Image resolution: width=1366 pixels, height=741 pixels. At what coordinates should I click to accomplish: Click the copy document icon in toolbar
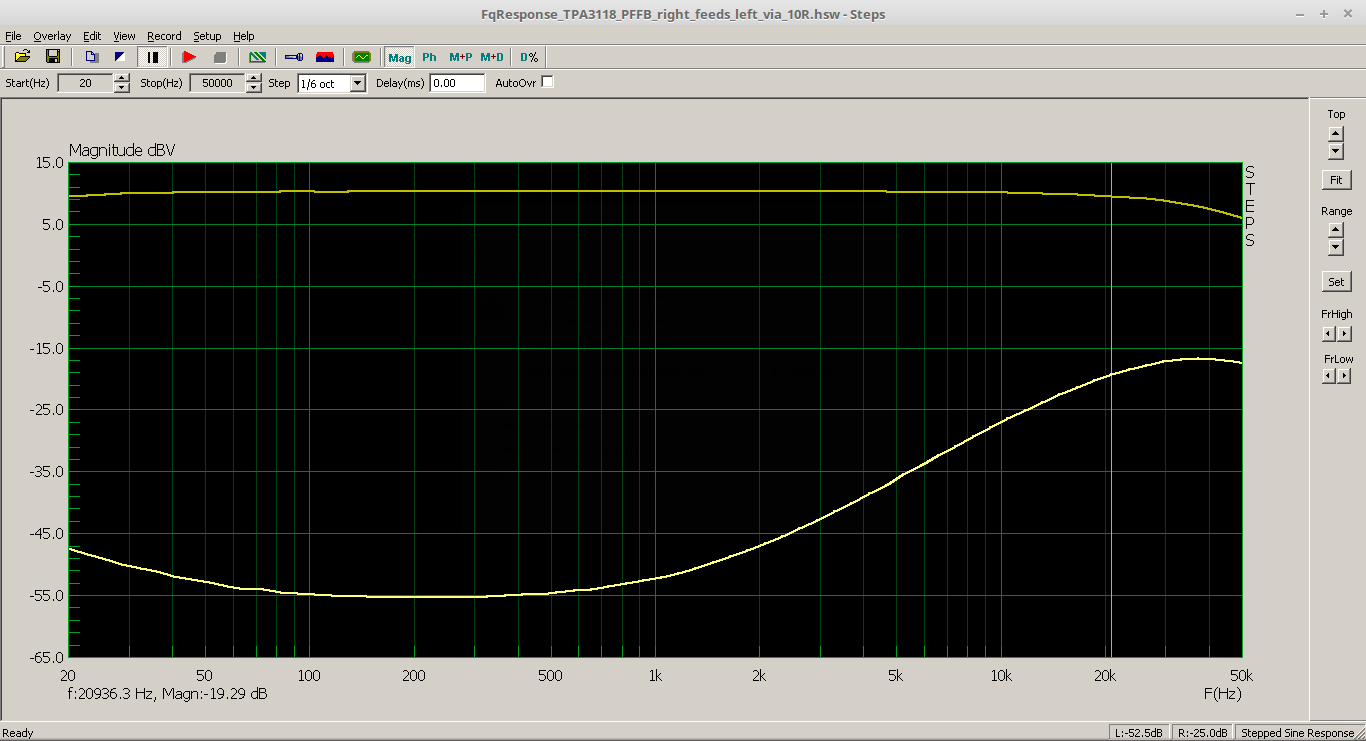(x=91, y=57)
